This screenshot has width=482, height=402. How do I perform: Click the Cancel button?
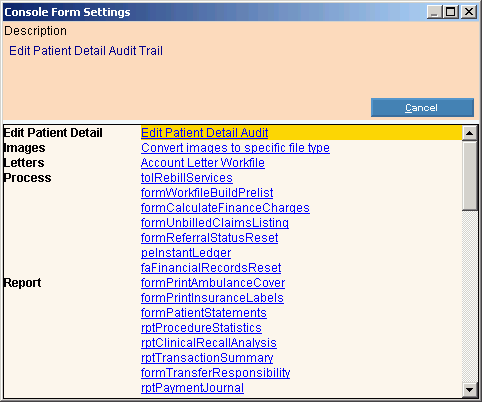[x=422, y=107]
